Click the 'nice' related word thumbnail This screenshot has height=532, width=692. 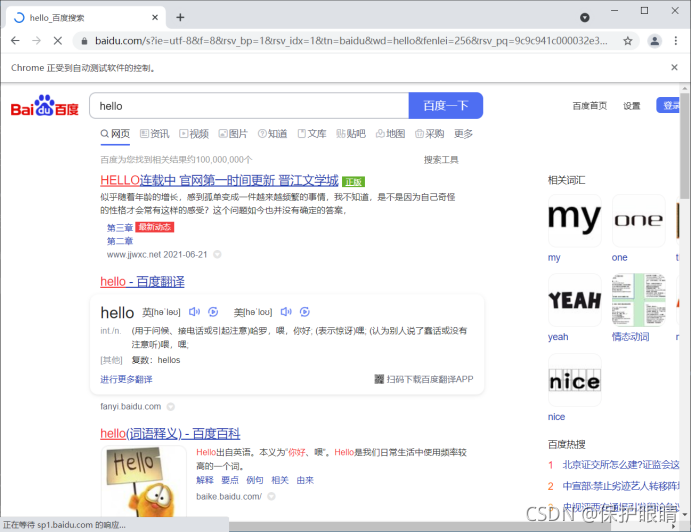tap(575, 380)
